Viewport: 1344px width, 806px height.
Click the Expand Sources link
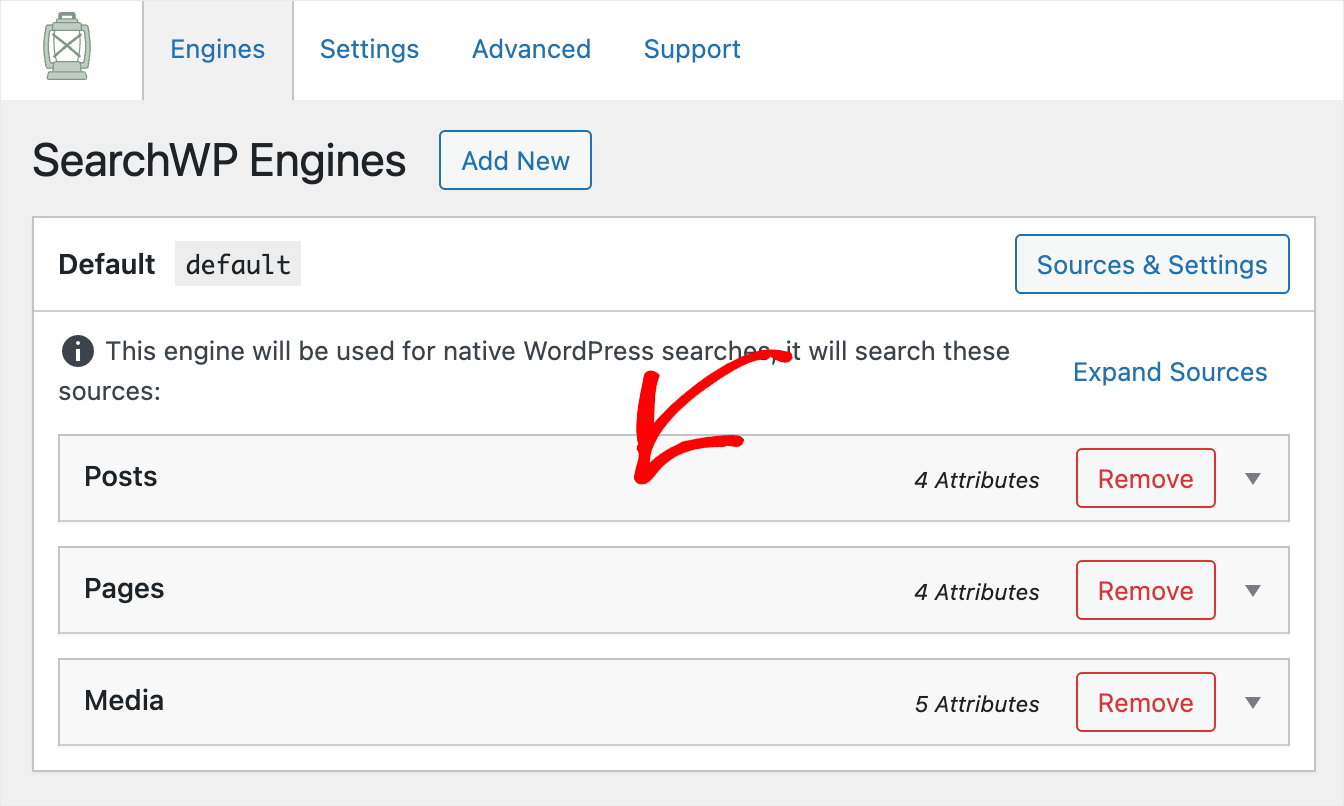(x=1170, y=372)
